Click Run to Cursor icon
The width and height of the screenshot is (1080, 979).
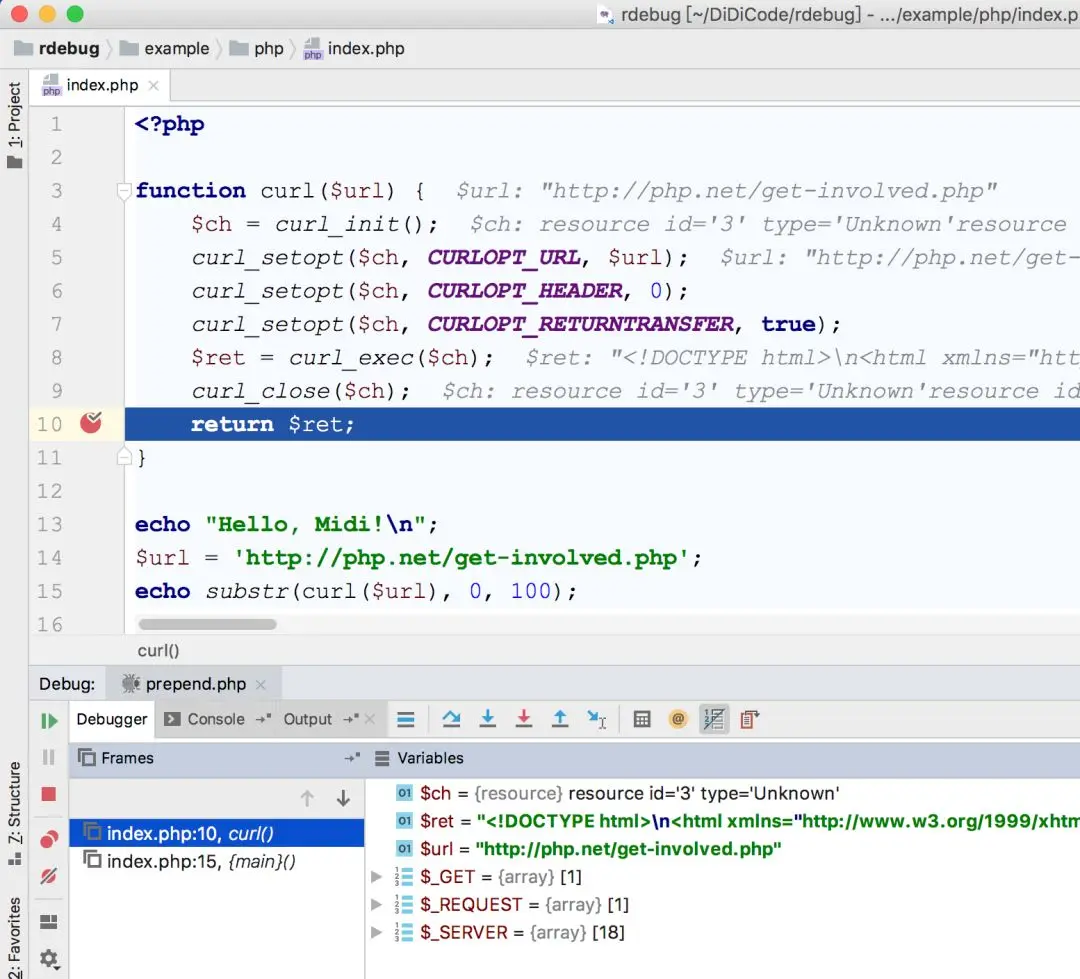(596, 719)
